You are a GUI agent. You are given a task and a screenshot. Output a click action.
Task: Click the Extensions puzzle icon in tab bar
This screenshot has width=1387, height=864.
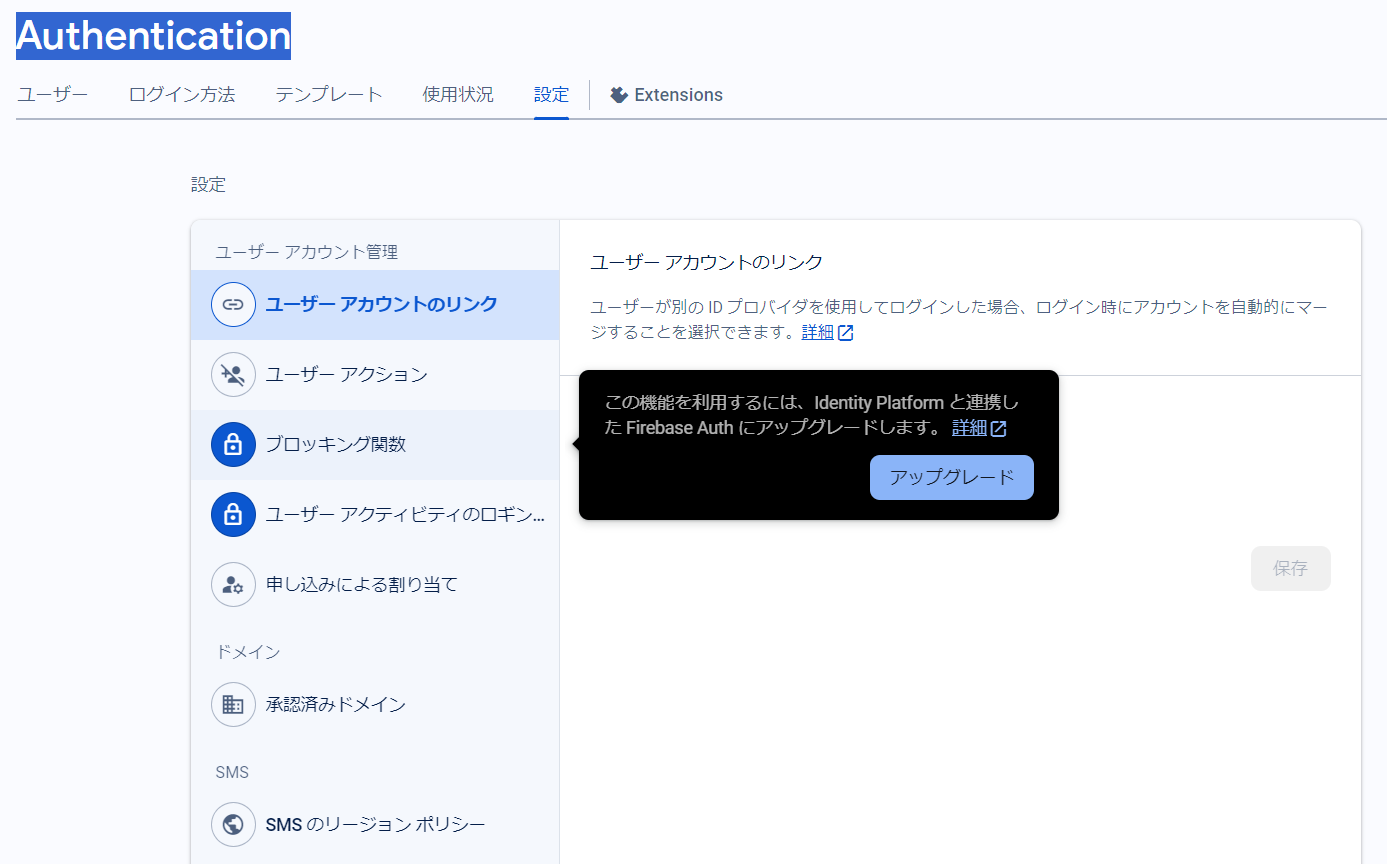619,95
